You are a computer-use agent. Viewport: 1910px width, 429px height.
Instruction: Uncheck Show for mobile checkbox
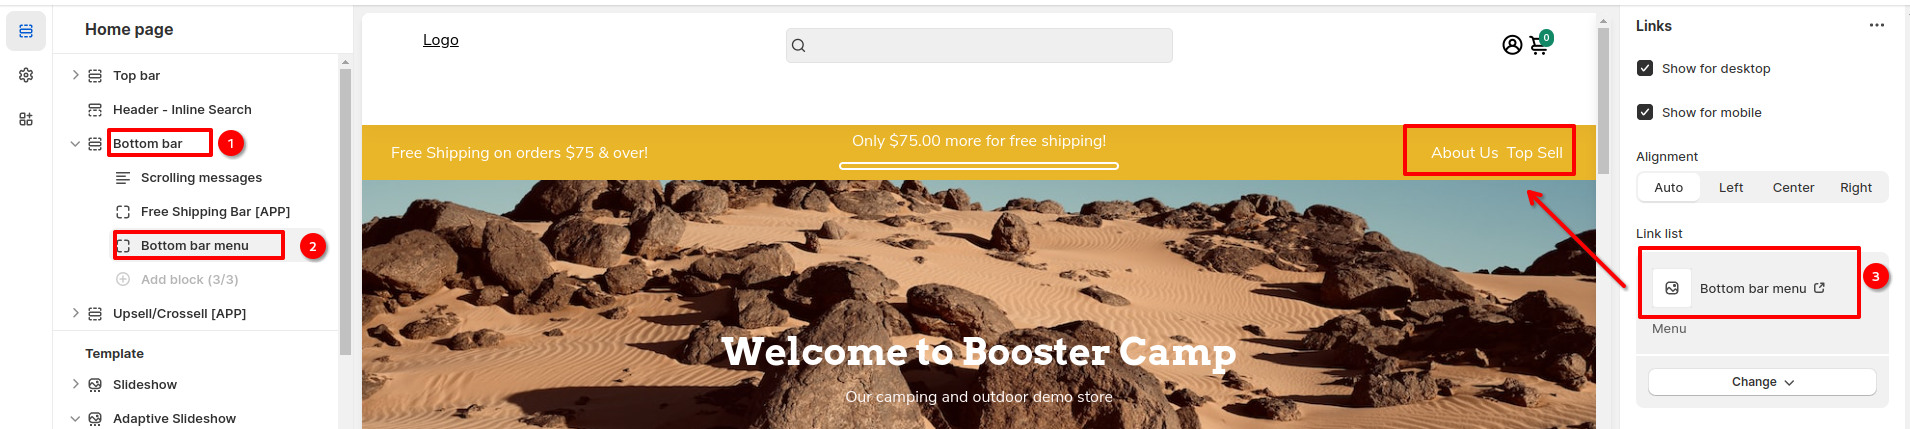click(x=1645, y=112)
